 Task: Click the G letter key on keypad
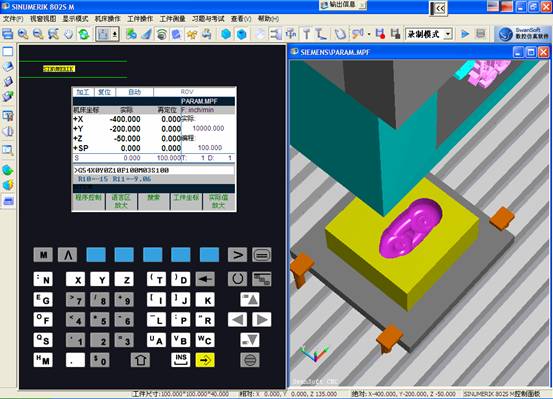pos(43,300)
